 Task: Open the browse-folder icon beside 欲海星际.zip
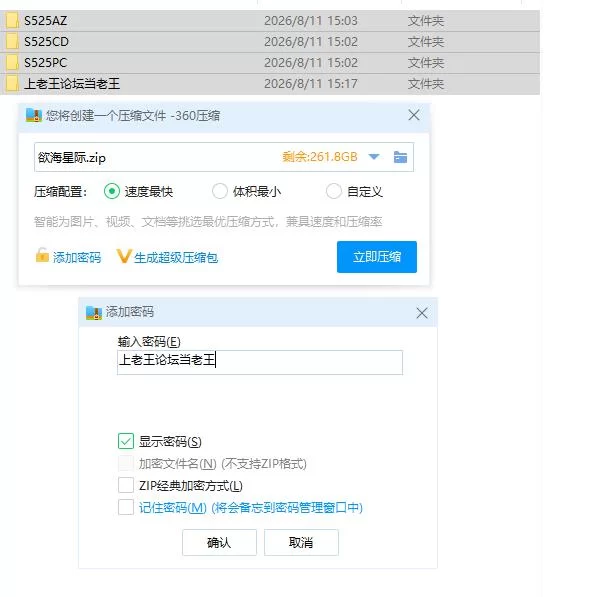tap(400, 157)
